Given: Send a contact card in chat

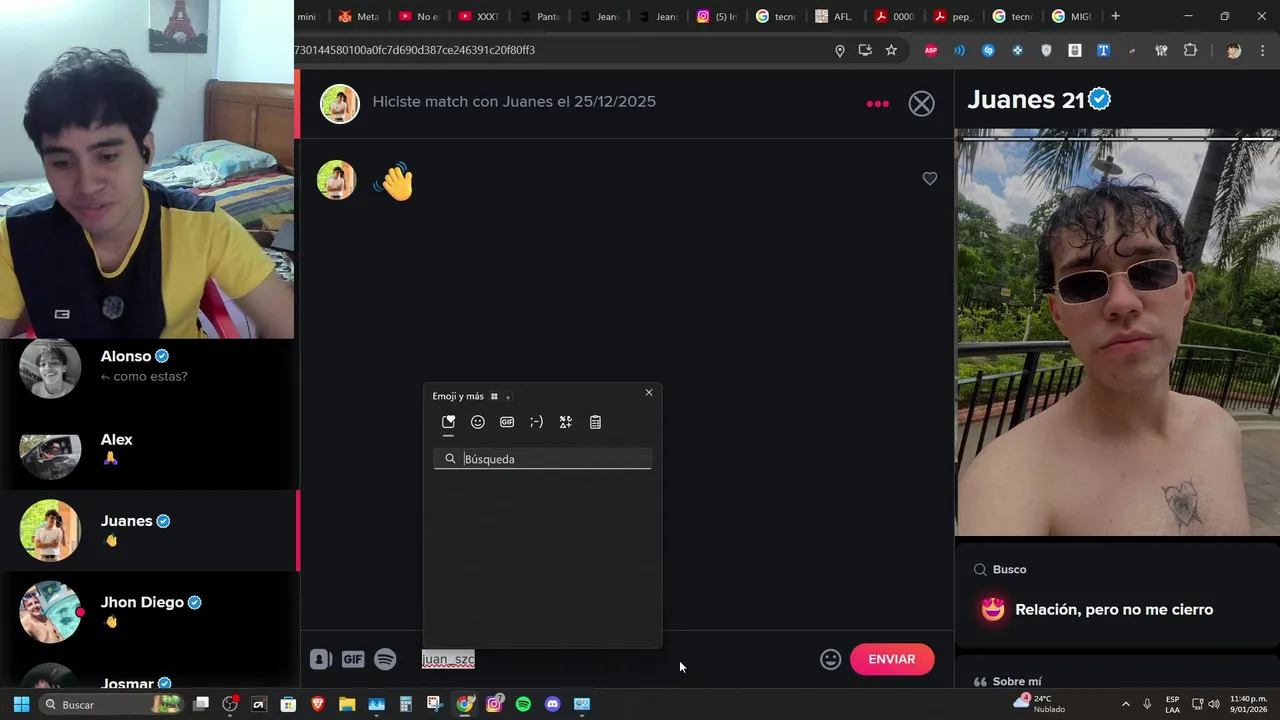Looking at the screenshot, I should tap(320, 659).
